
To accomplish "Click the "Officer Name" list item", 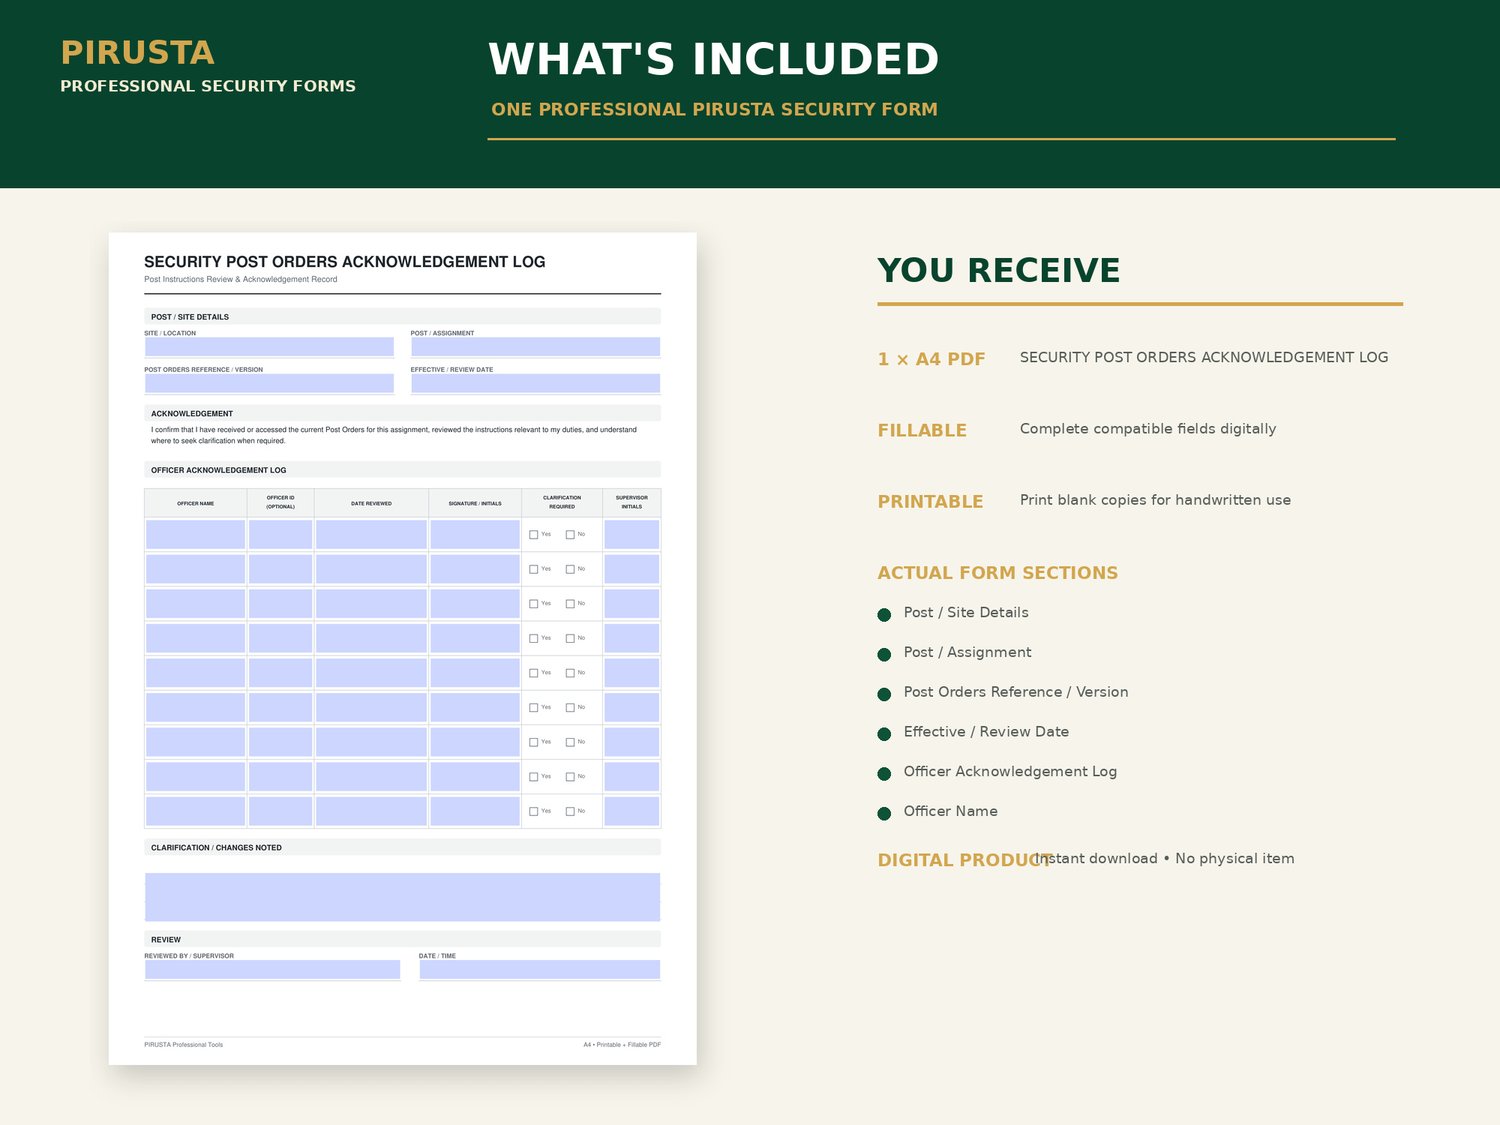I will coord(950,811).
